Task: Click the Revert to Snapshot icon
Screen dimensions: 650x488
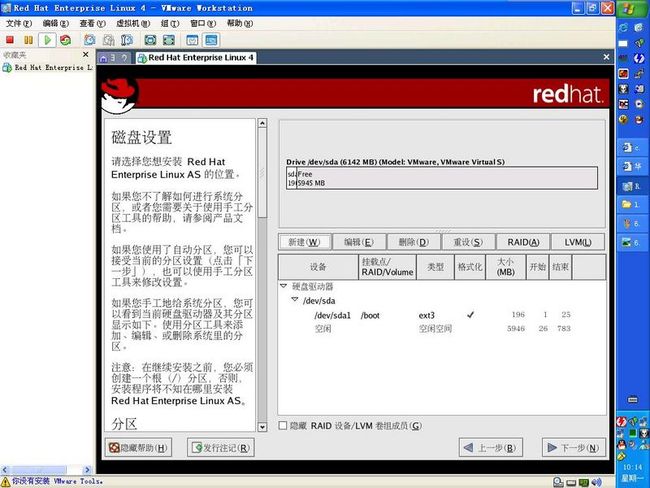Action: tap(108, 40)
